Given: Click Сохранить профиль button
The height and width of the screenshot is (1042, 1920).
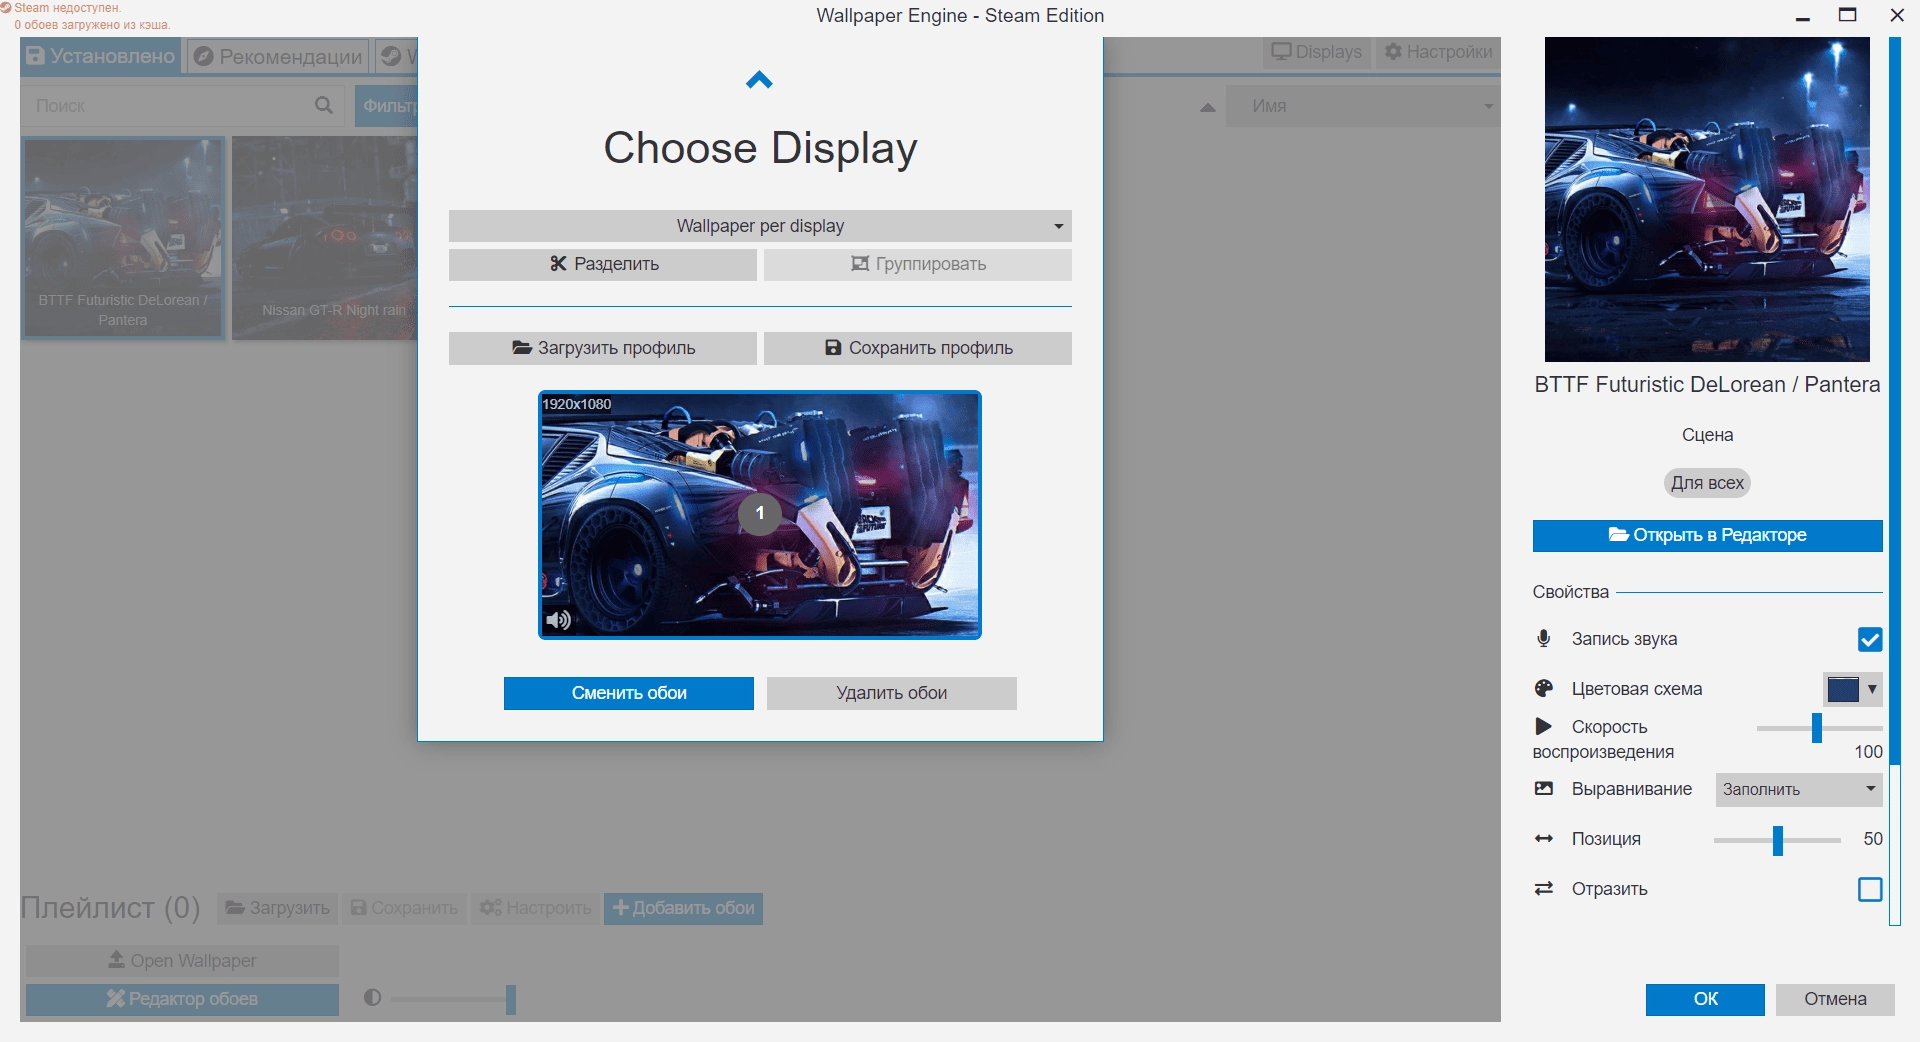Looking at the screenshot, I should pos(918,348).
